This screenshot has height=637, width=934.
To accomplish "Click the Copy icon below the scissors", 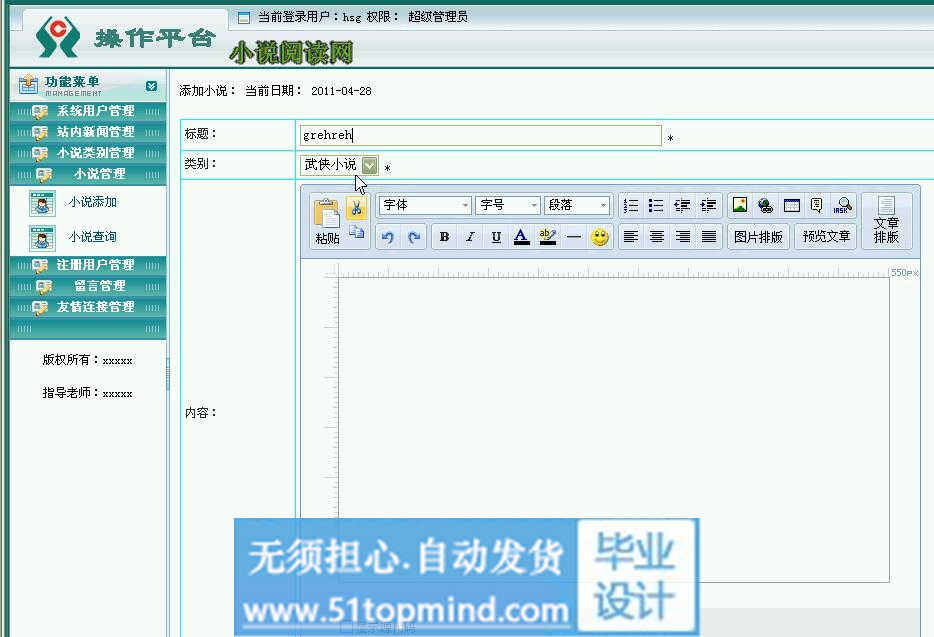I will point(356,232).
